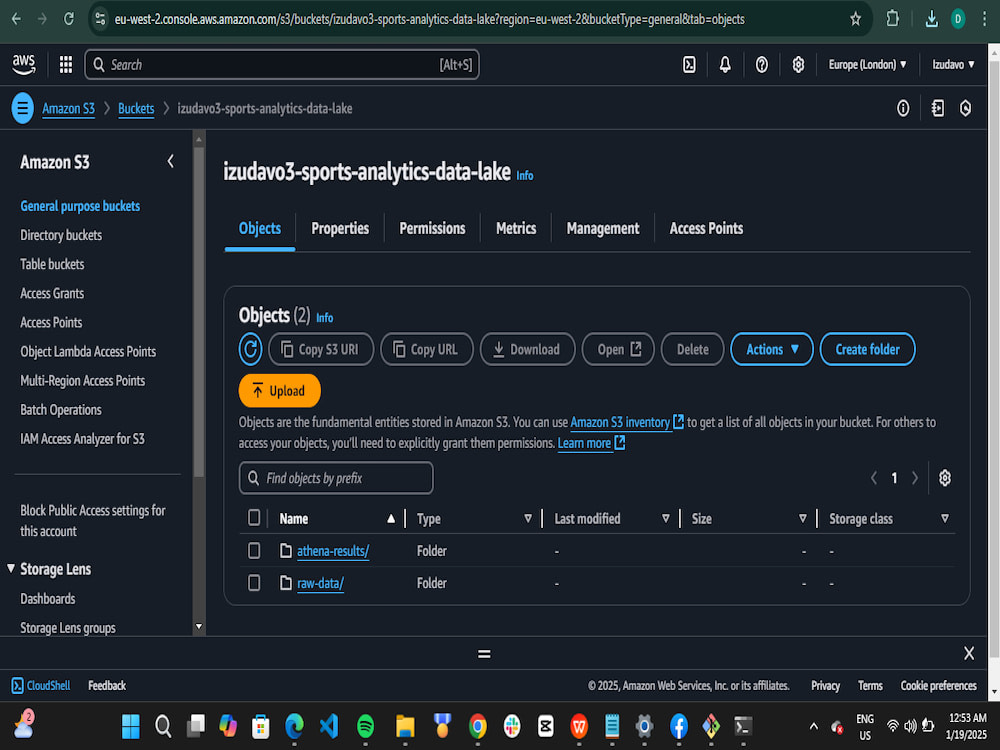
Task: Open the Actions dropdown menu
Action: (x=772, y=349)
